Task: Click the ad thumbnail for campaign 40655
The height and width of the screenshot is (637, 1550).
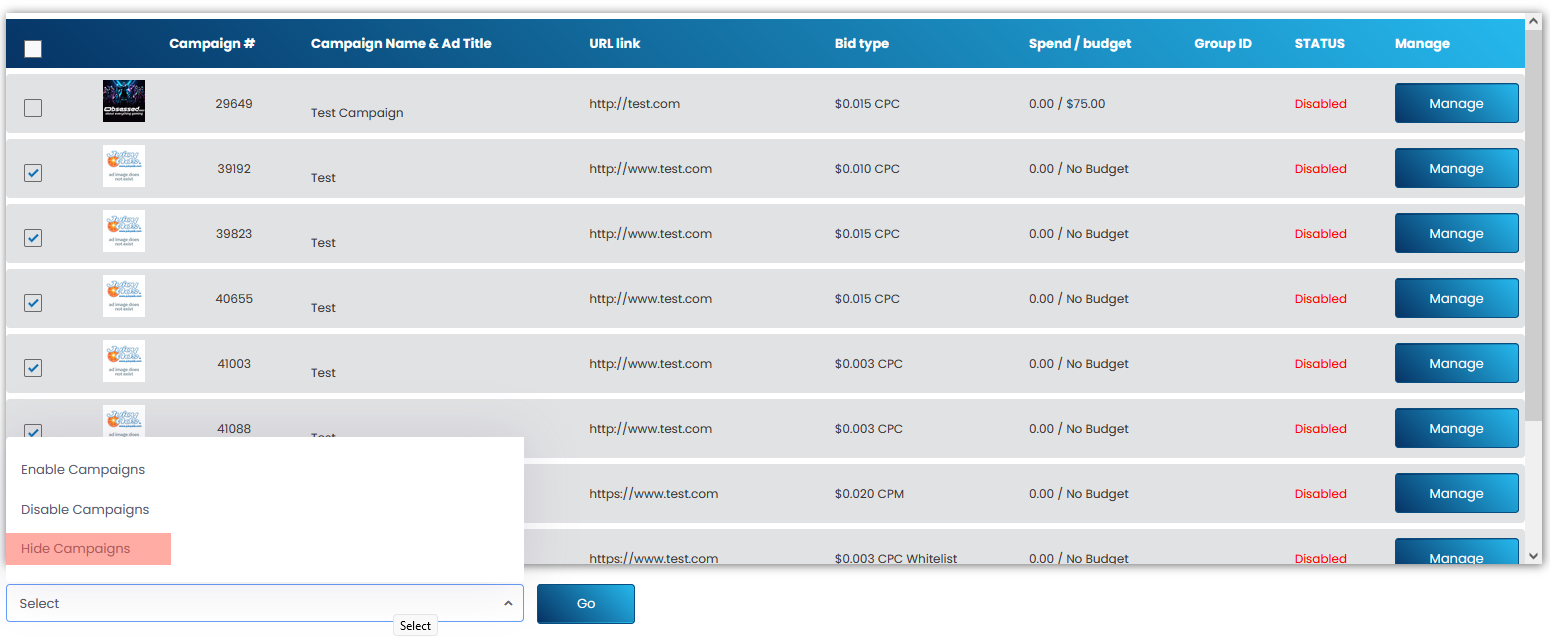Action: tap(124, 296)
